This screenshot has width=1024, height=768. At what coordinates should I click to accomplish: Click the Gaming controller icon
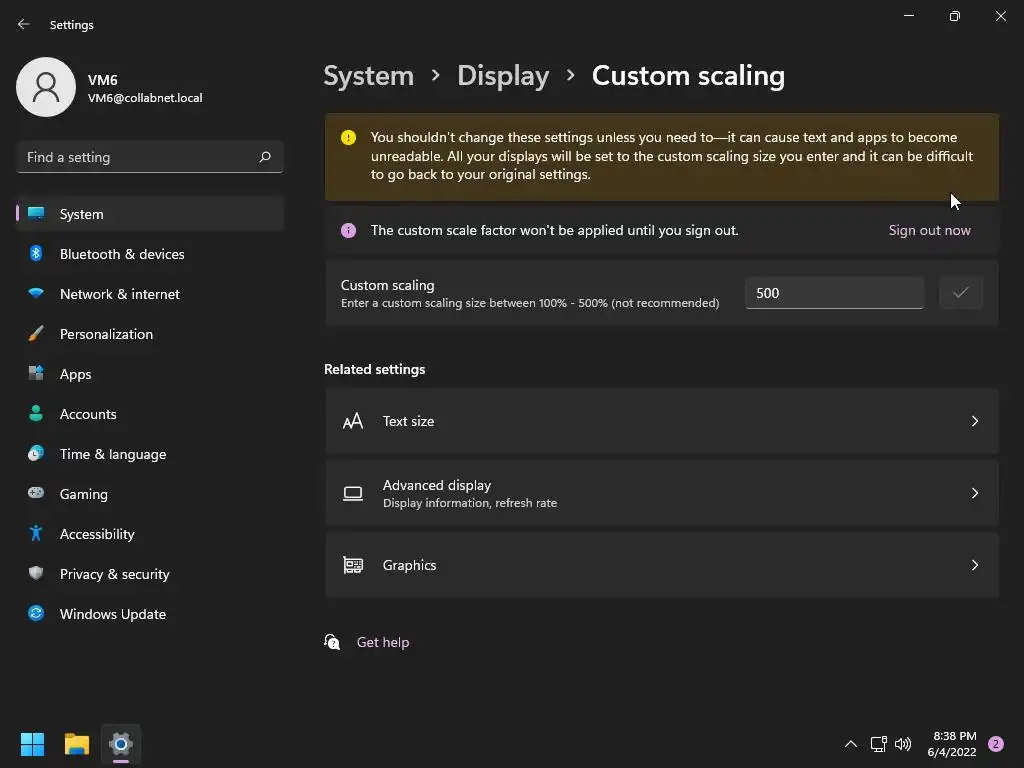pos(36,494)
